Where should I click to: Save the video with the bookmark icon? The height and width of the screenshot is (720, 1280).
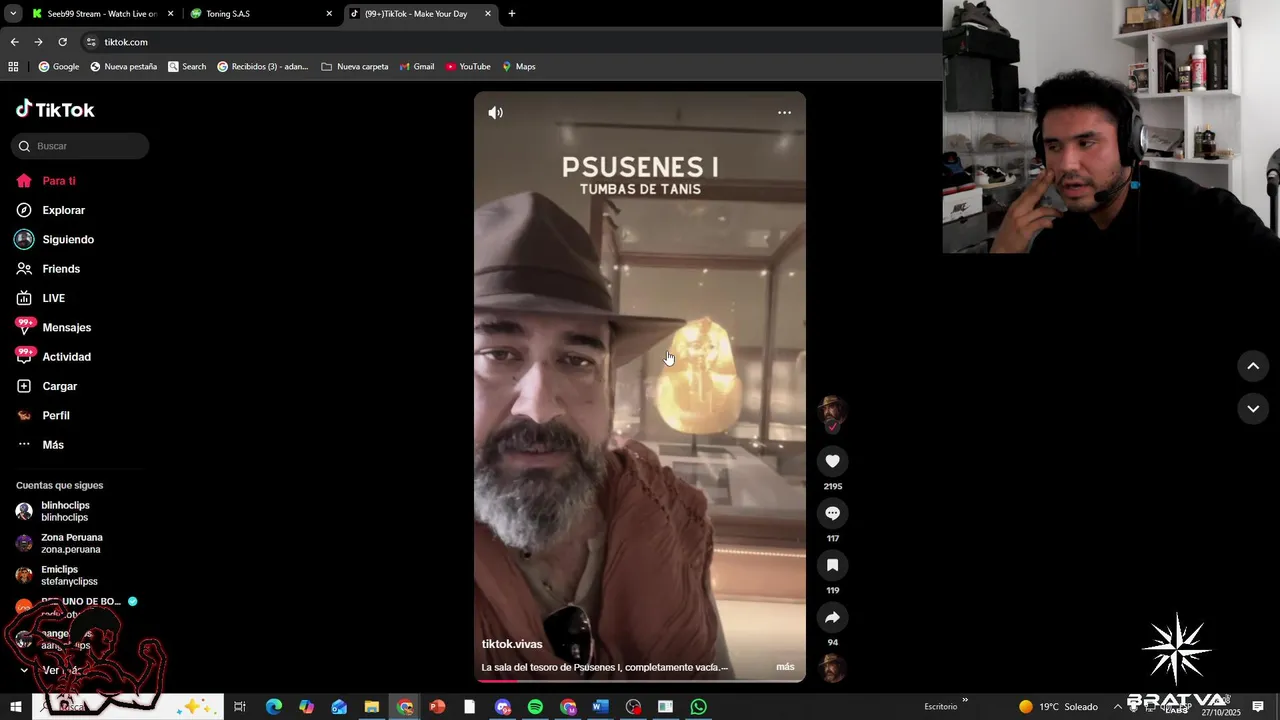click(x=832, y=565)
